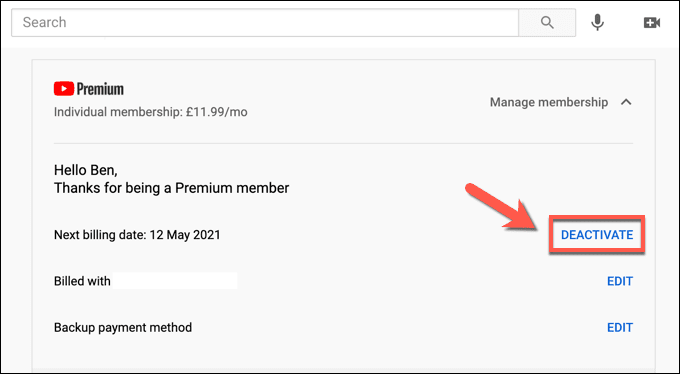The width and height of the screenshot is (680, 374).
Task: Select the Individual membership price text
Action: pyautogui.click(x=150, y=112)
